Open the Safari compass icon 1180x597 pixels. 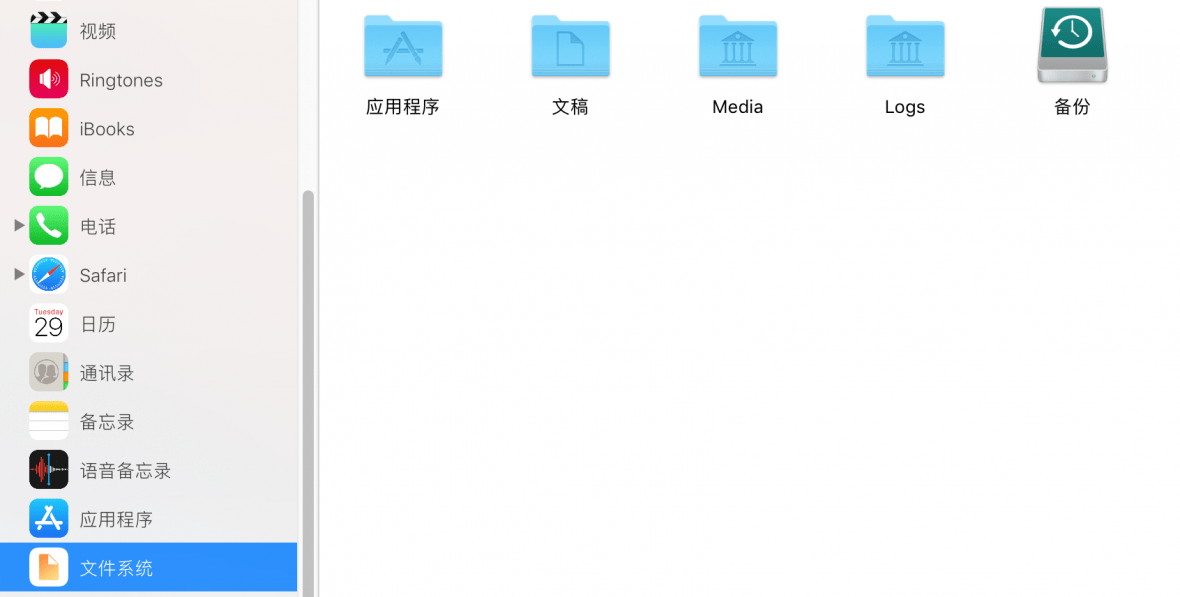pyautogui.click(x=49, y=275)
